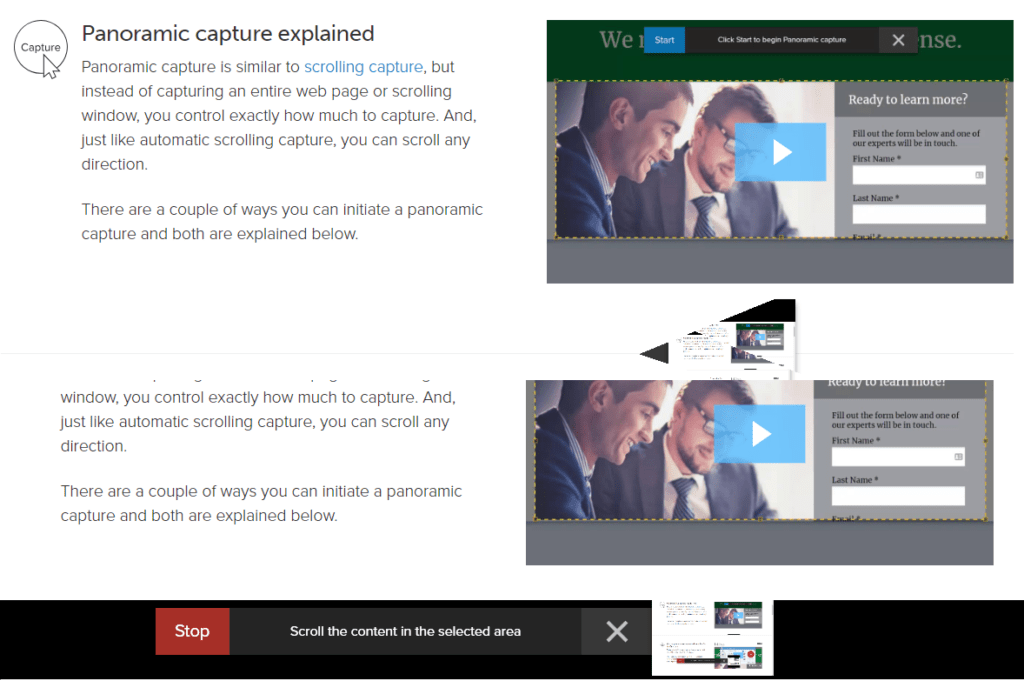Click the circular Capture button icon
The image size is (1024, 681).
coord(41,48)
